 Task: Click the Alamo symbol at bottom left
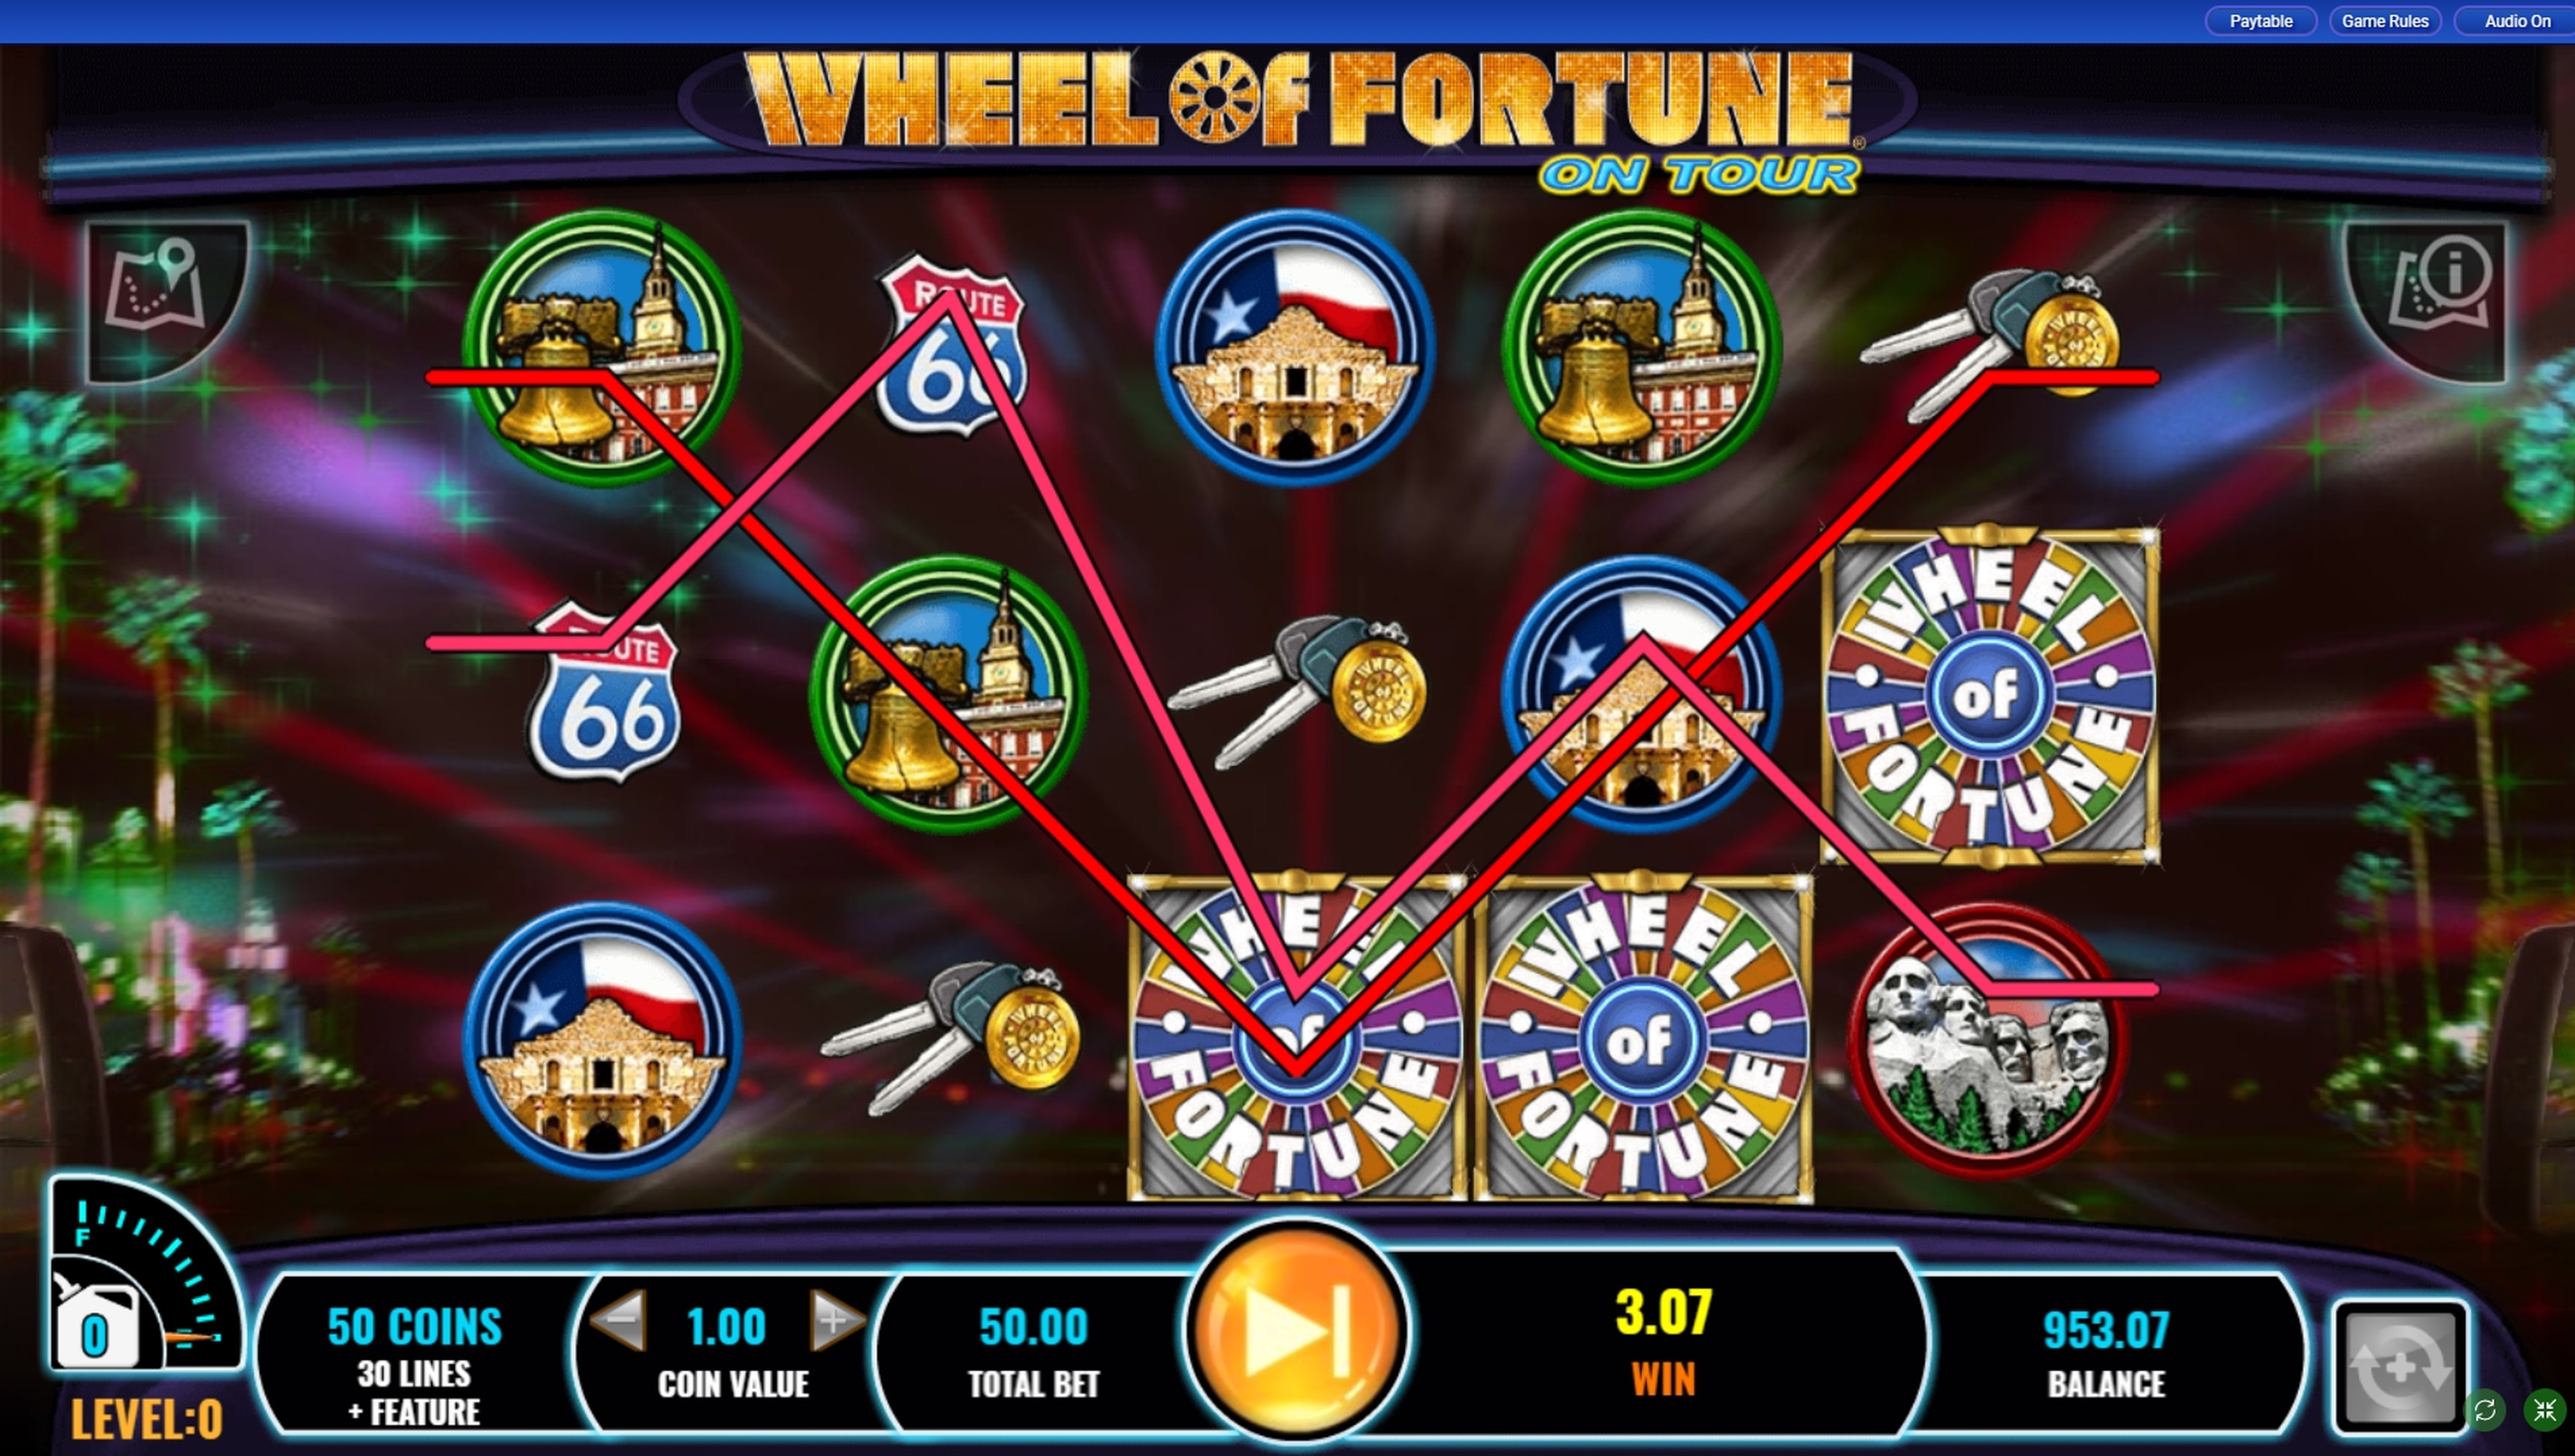[603, 1040]
